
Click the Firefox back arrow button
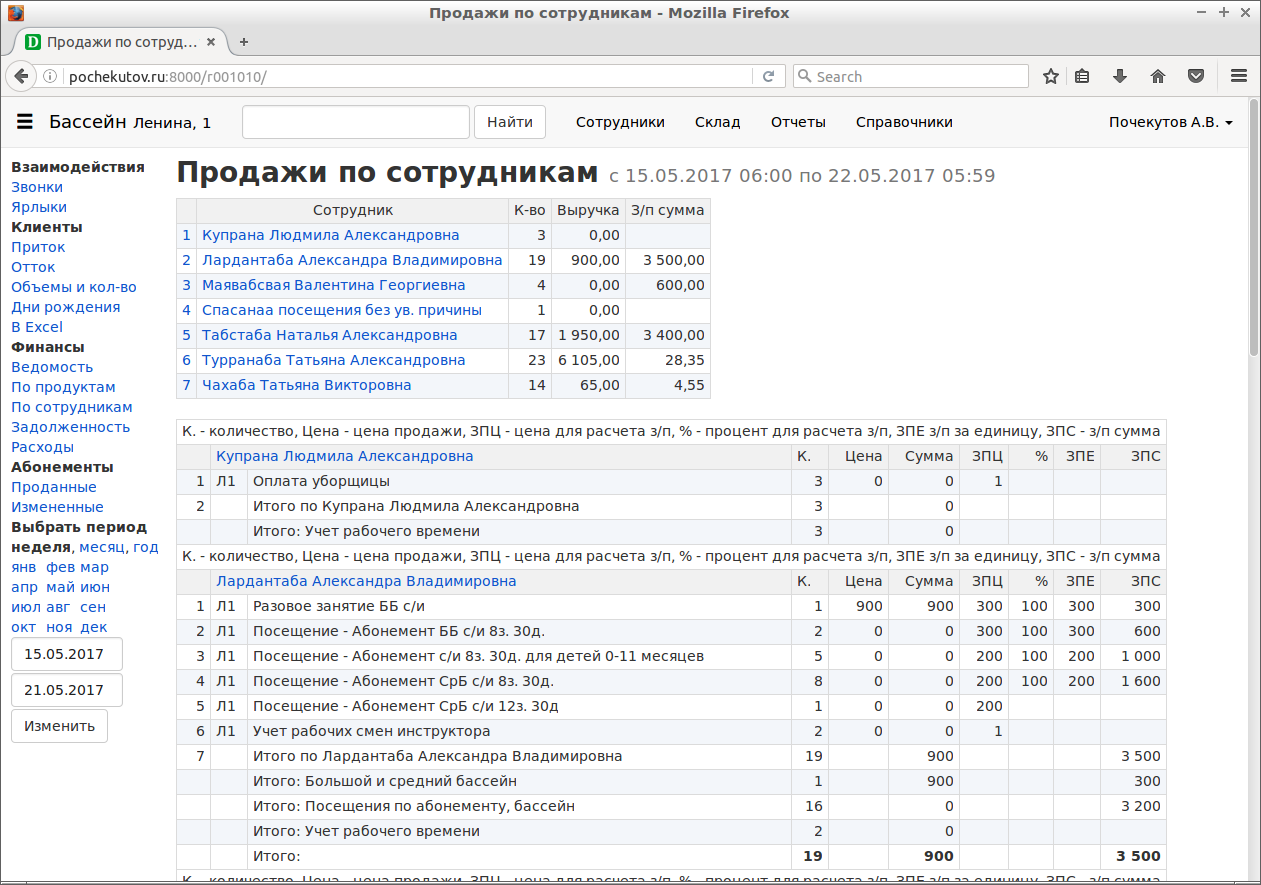tap(21, 76)
